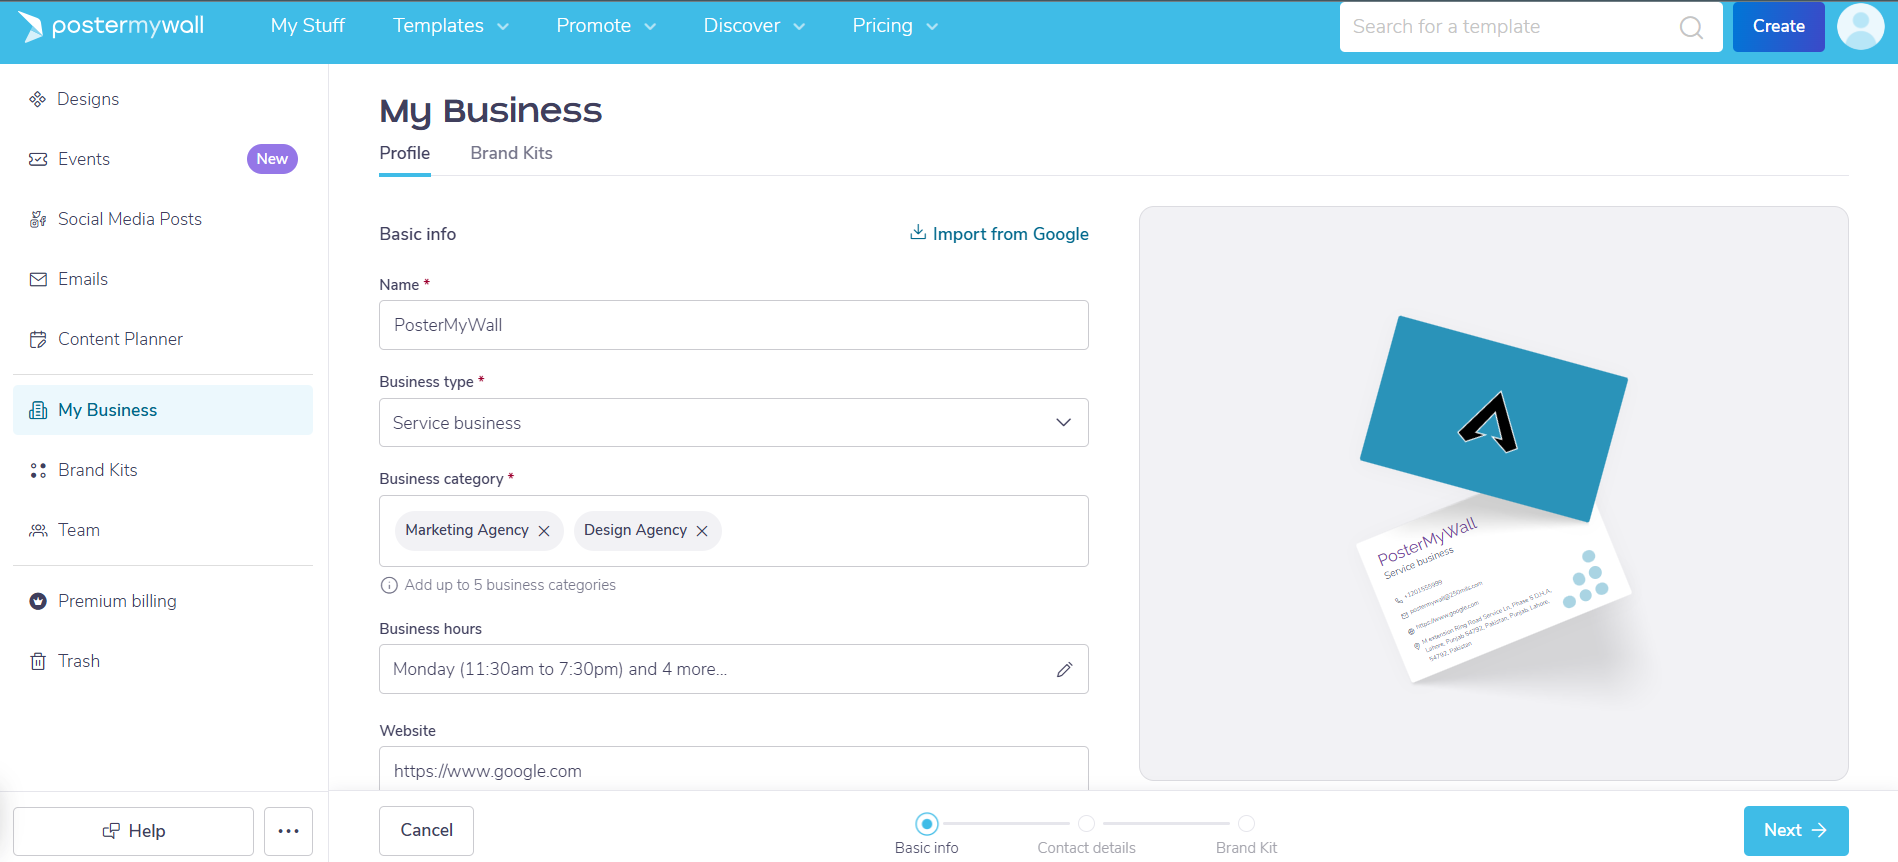This screenshot has height=862, width=1898.
Task: Open the Designs sidebar icon
Action: pyautogui.click(x=38, y=99)
